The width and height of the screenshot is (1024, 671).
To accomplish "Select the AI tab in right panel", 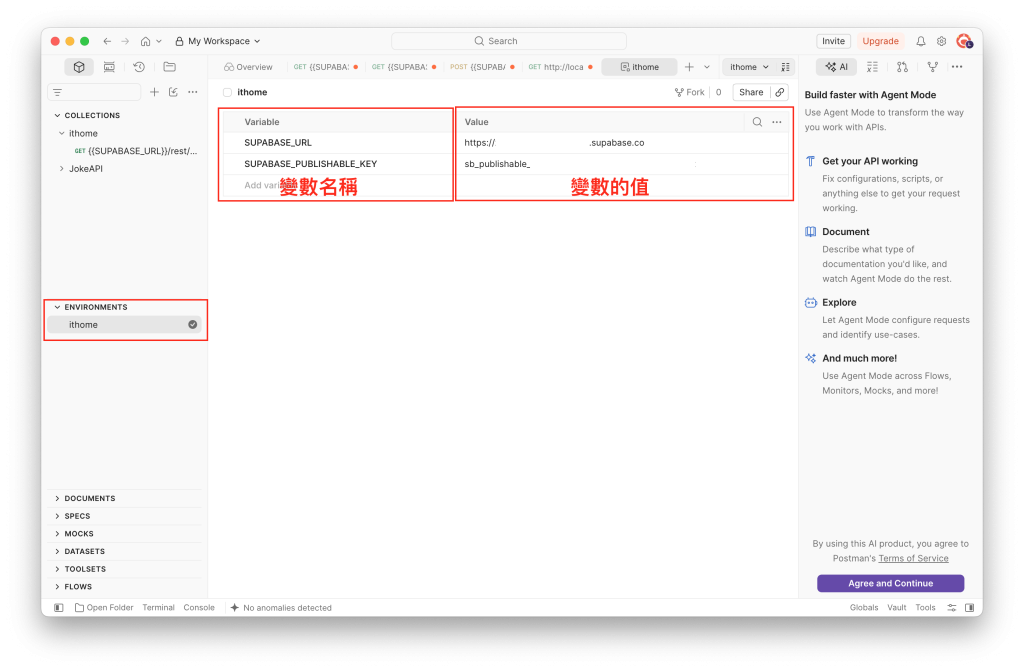I will 837,67.
